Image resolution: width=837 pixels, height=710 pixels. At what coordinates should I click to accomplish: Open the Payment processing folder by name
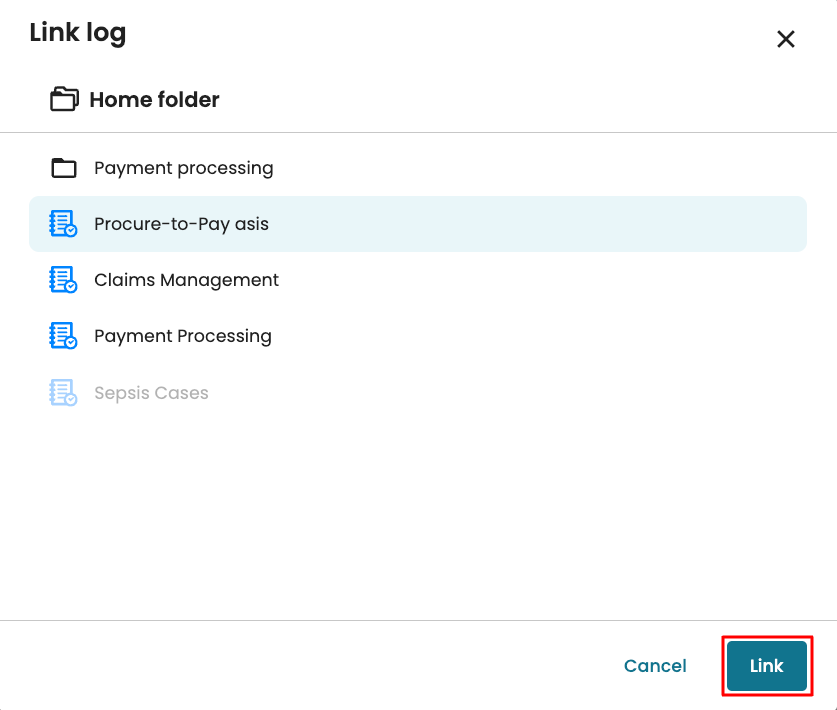click(x=183, y=168)
